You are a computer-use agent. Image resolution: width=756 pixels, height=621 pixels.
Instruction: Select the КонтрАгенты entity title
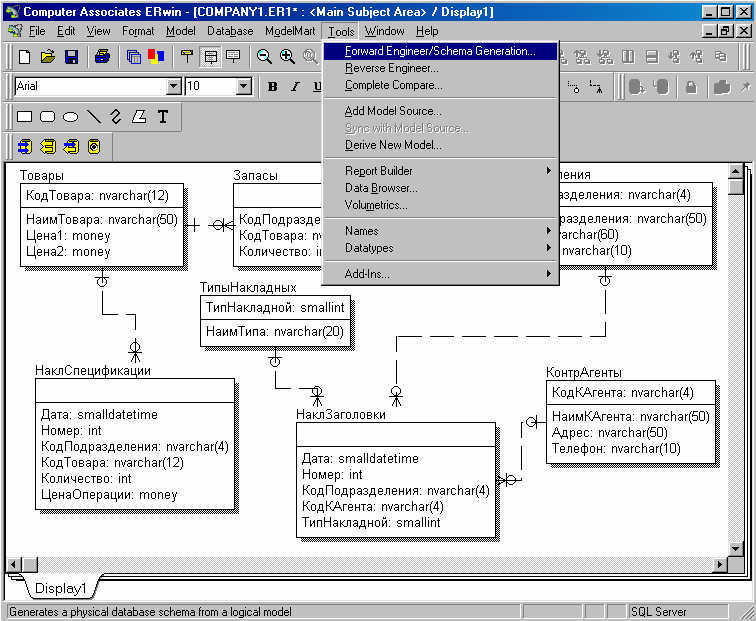583,372
